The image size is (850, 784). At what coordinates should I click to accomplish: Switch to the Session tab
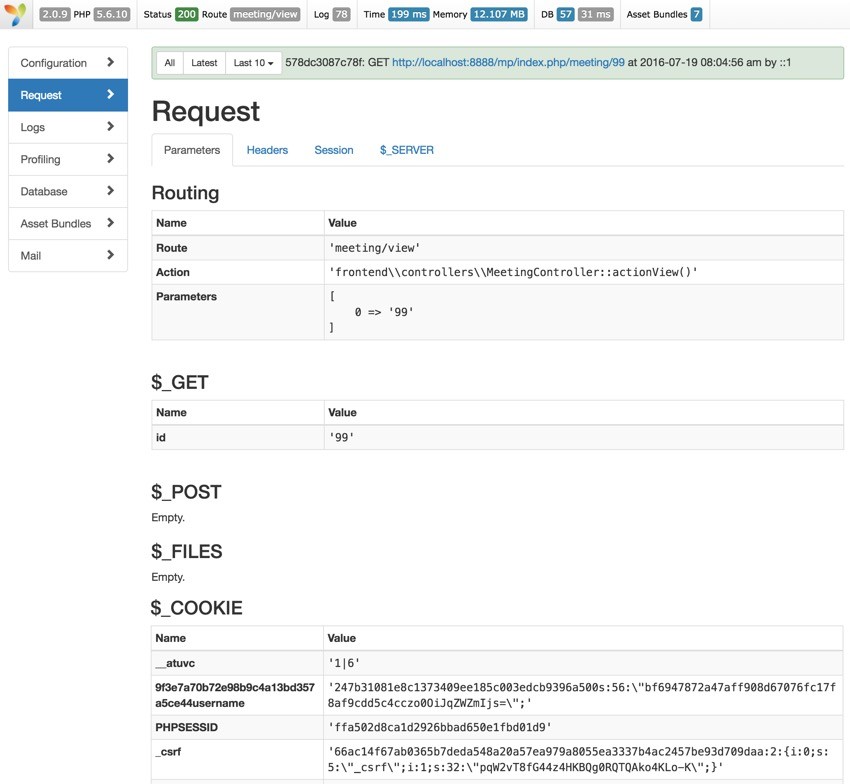click(x=334, y=150)
